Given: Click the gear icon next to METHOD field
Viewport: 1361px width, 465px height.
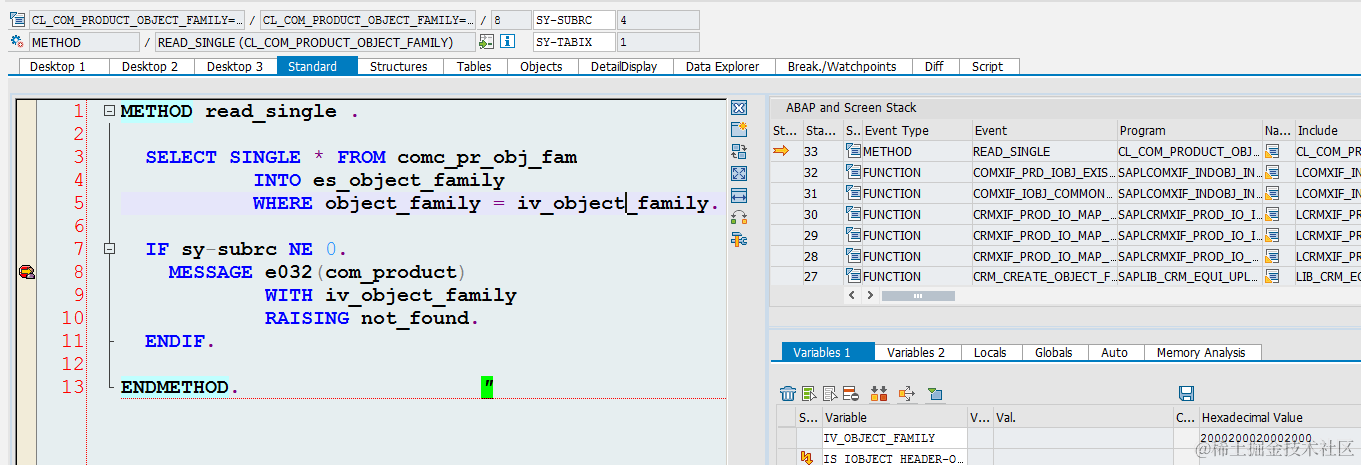Looking at the screenshot, I should point(17,42).
